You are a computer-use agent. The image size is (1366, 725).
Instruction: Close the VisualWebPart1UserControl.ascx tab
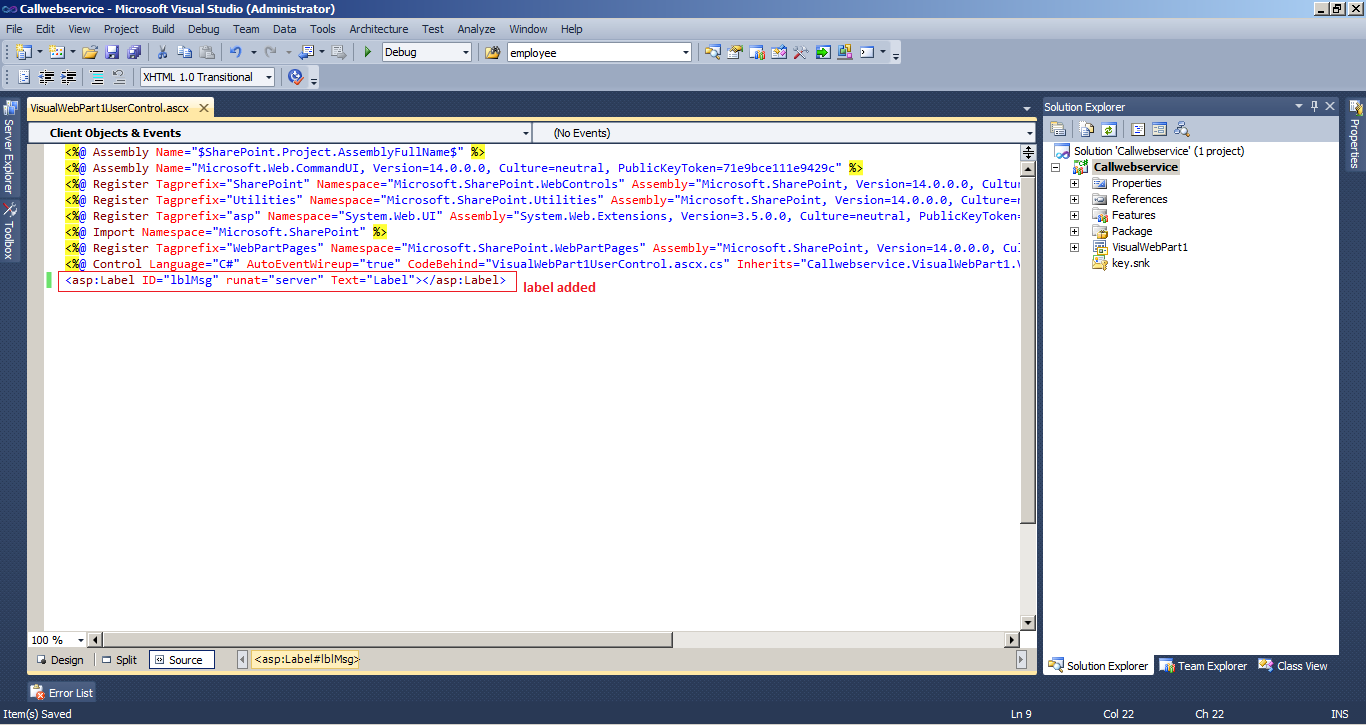203,108
